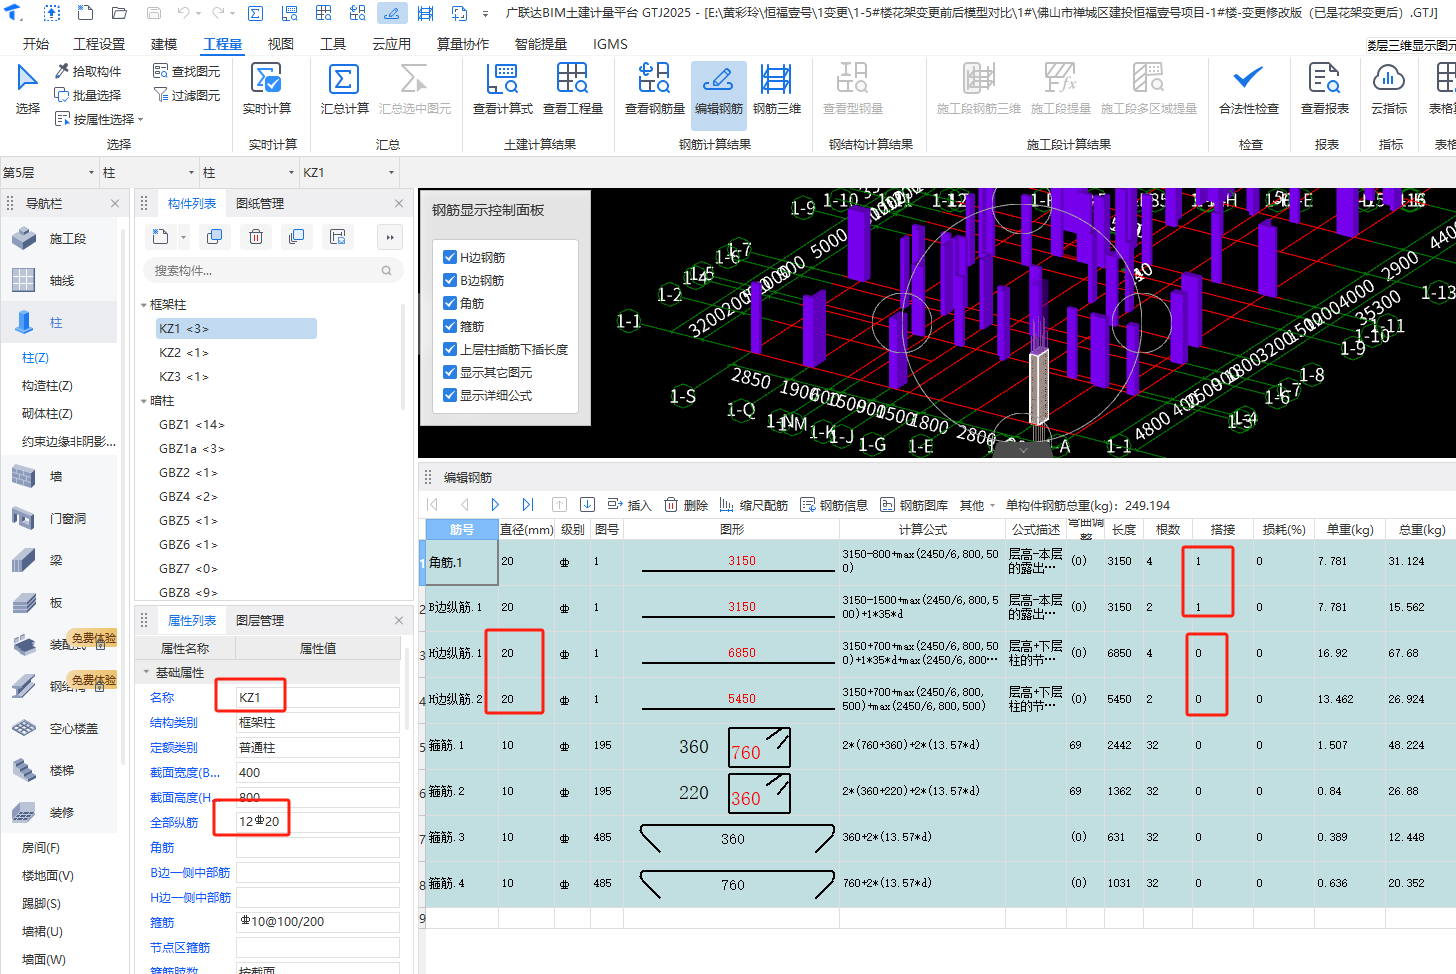1456x974 pixels.
Task: Go to next rebar row arrow
Action: [x=495, y=505]
